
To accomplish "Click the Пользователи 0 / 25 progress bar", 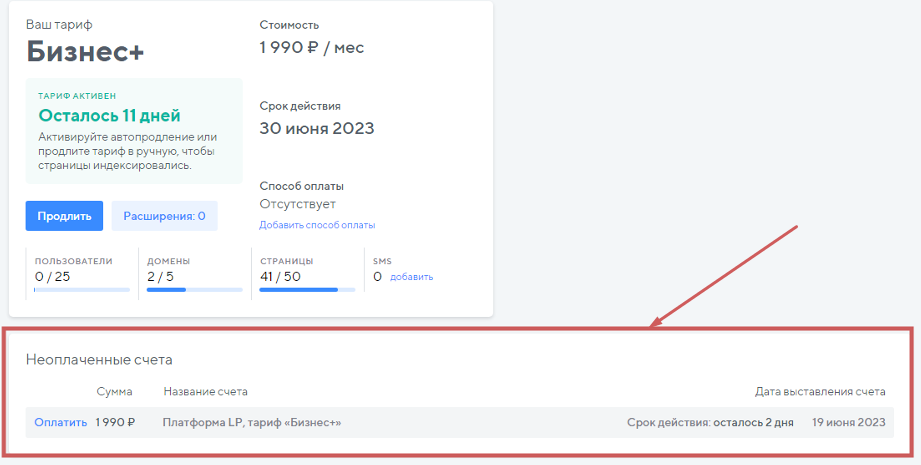I will click(82, 290).
